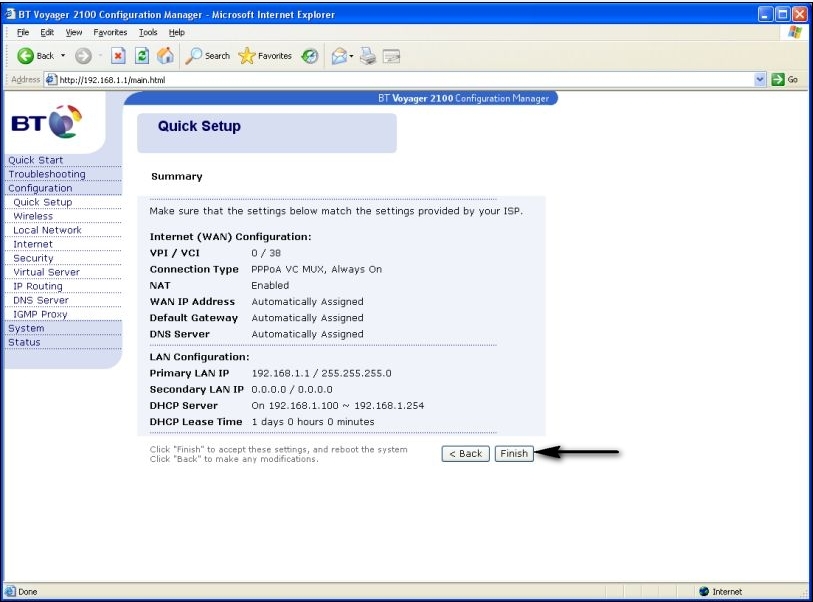Image resolution: width=813 pixels, height=602 pixels.
Task: Open the Edit menu
Action: click(x=47, y=32)
